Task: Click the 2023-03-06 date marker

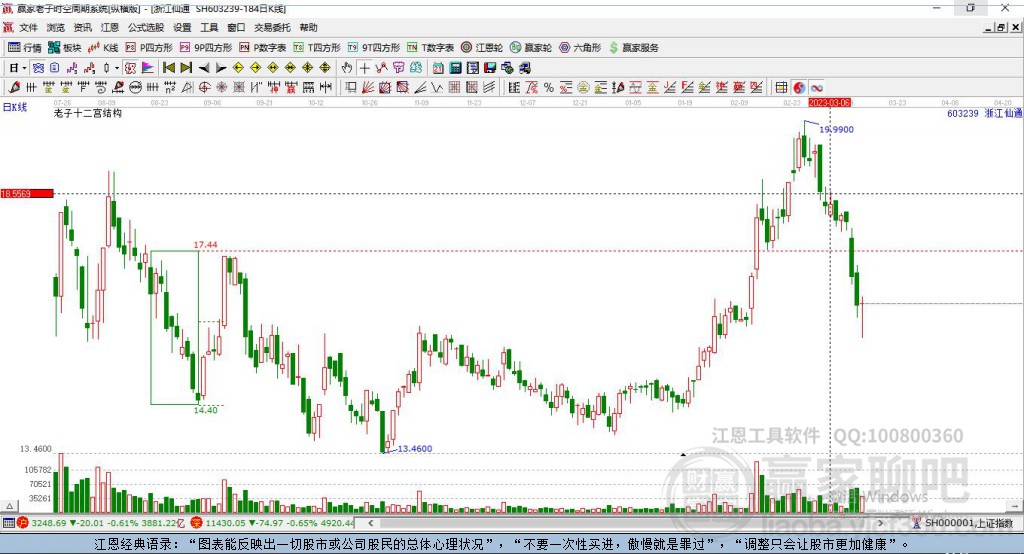Action: pos(829,103)
